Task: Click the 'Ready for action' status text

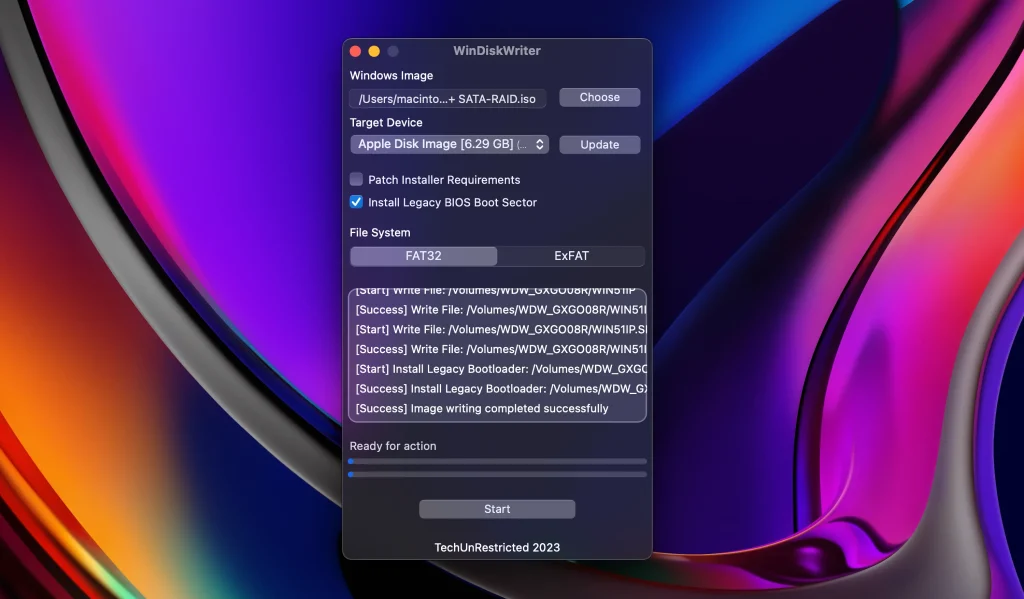Action: pyautogui.click(x=392, y=446)
